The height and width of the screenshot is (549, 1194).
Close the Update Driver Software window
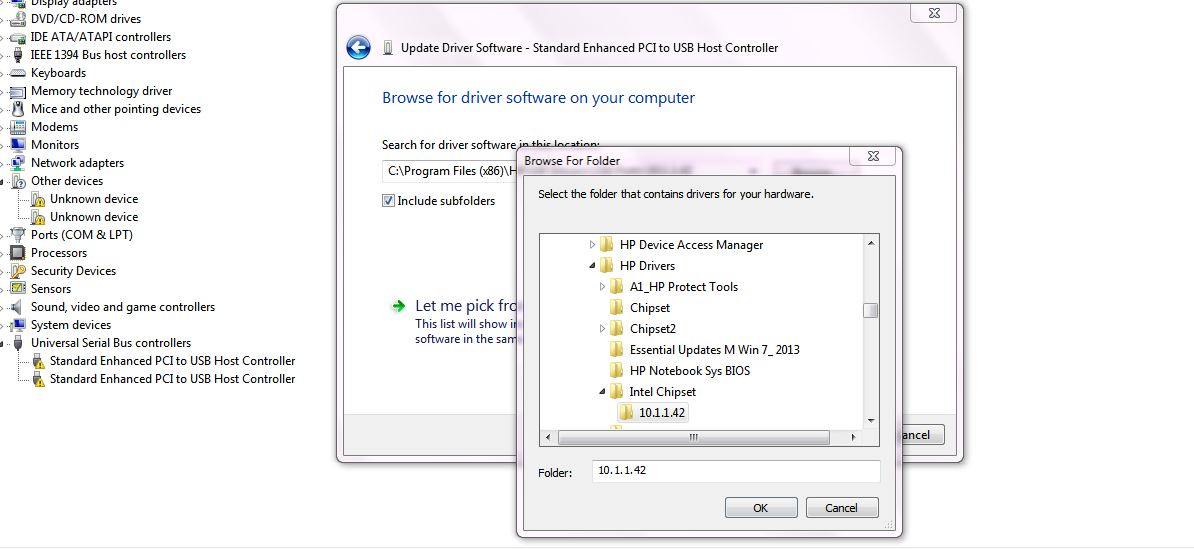(x=934, y=13)
